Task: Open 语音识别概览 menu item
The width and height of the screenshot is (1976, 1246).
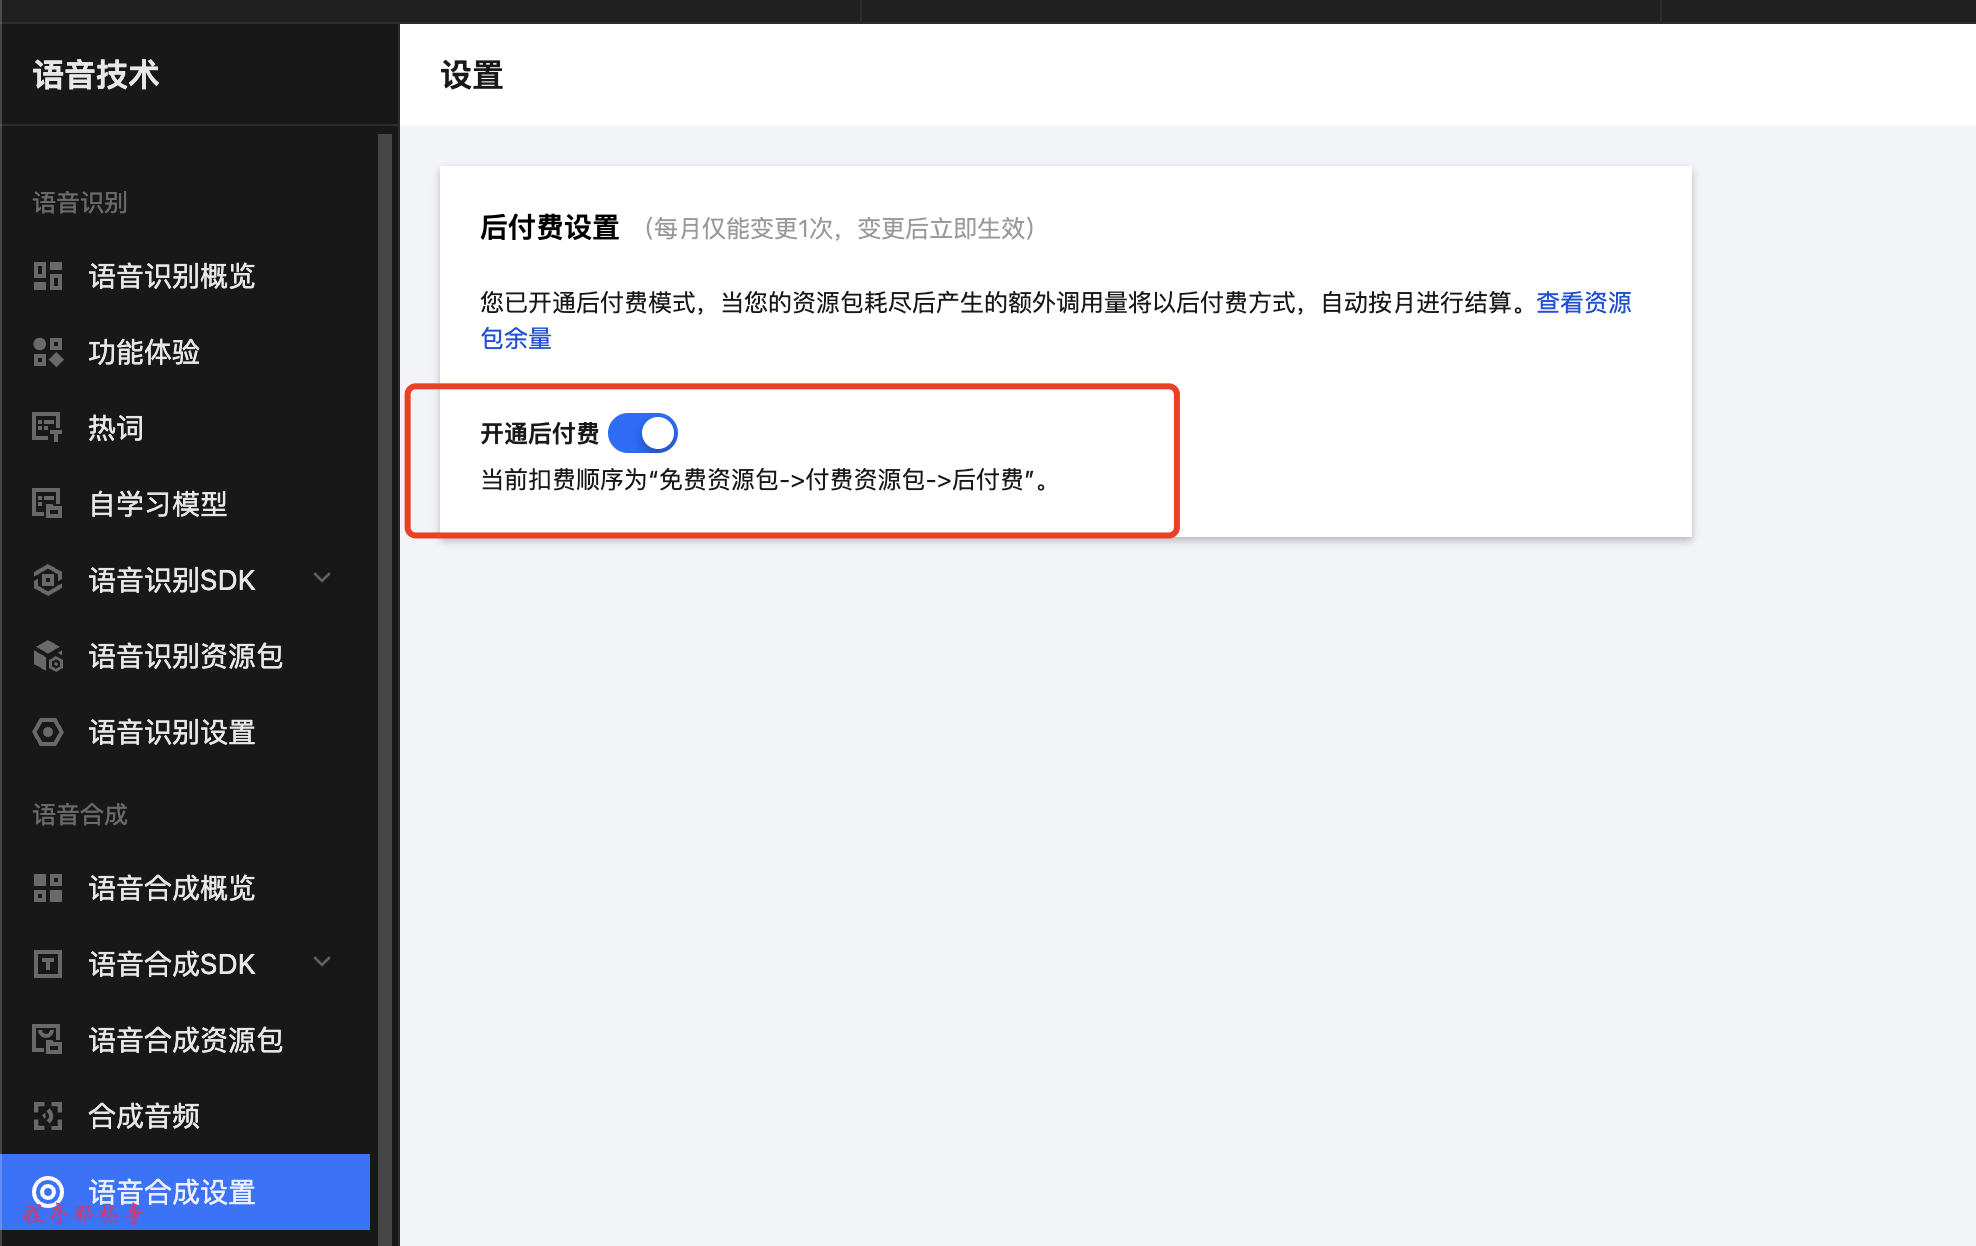Action: point(172,276)
